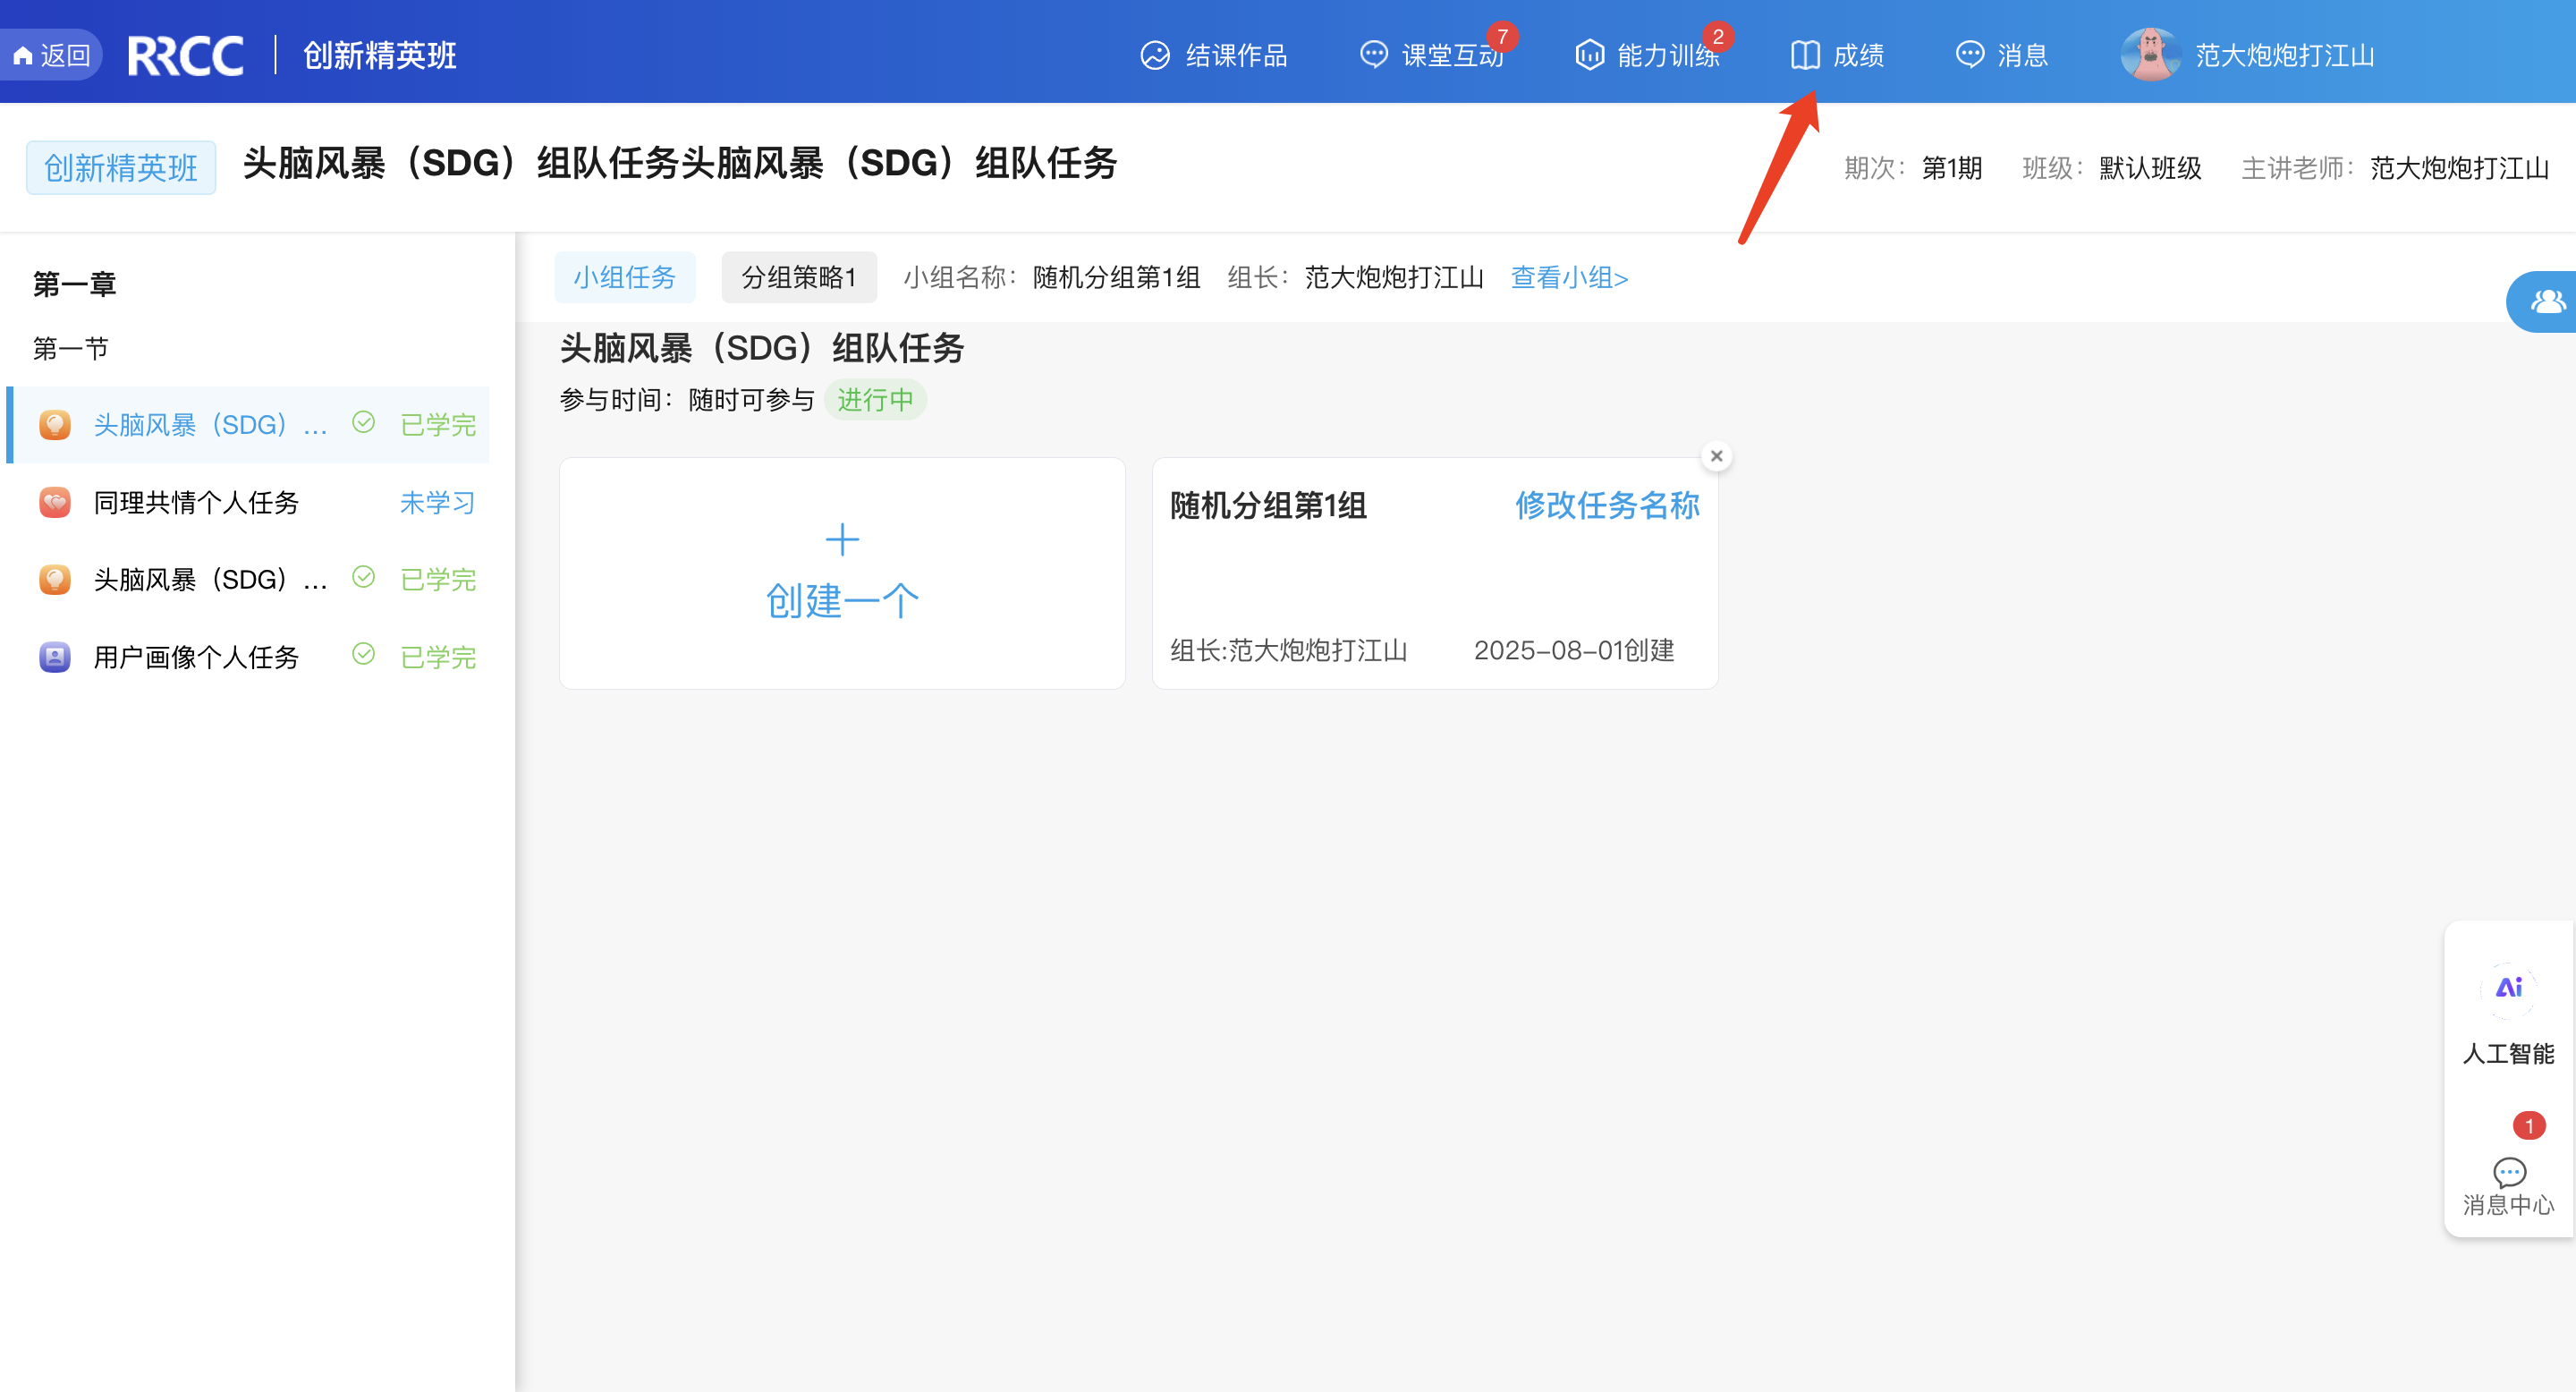Open the floating group members icon

pyautogui.click(x=2546, y=301)
